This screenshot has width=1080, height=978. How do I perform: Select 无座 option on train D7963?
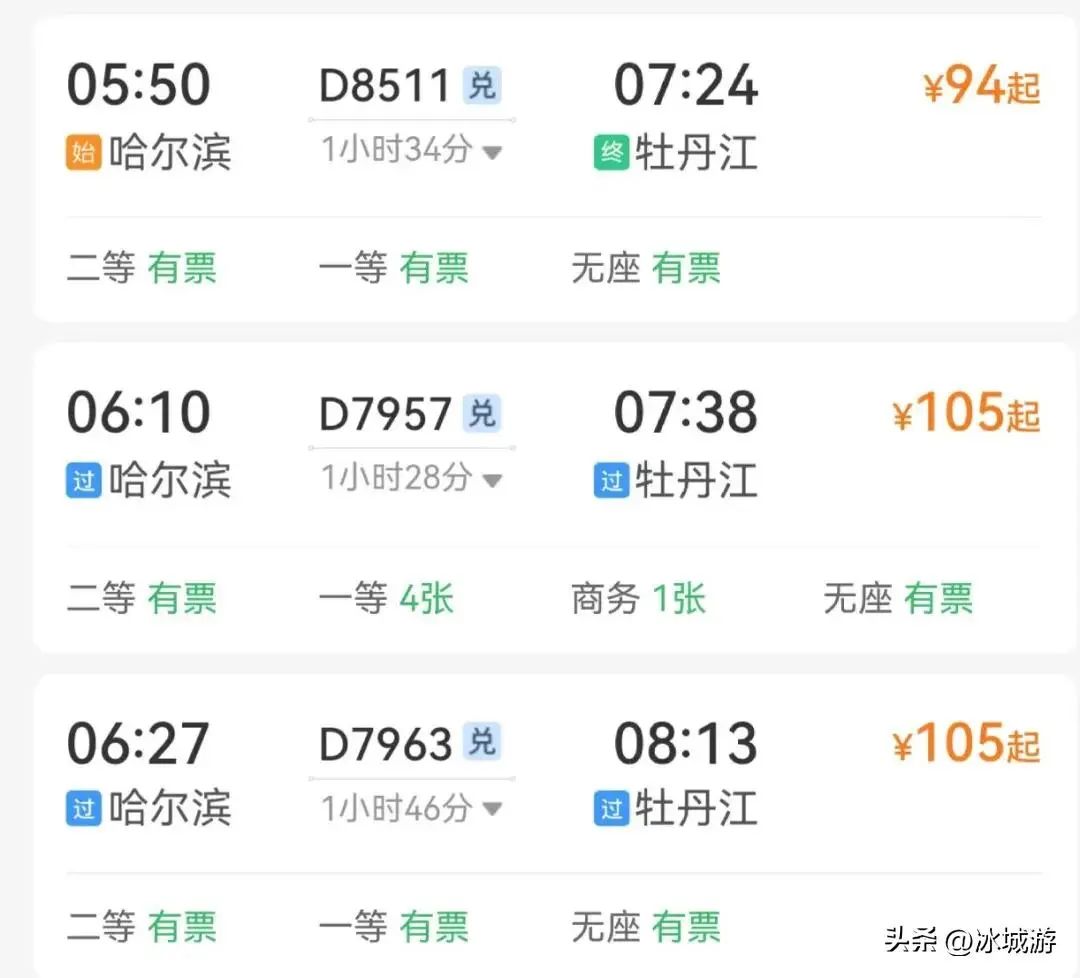click(645, 926)
